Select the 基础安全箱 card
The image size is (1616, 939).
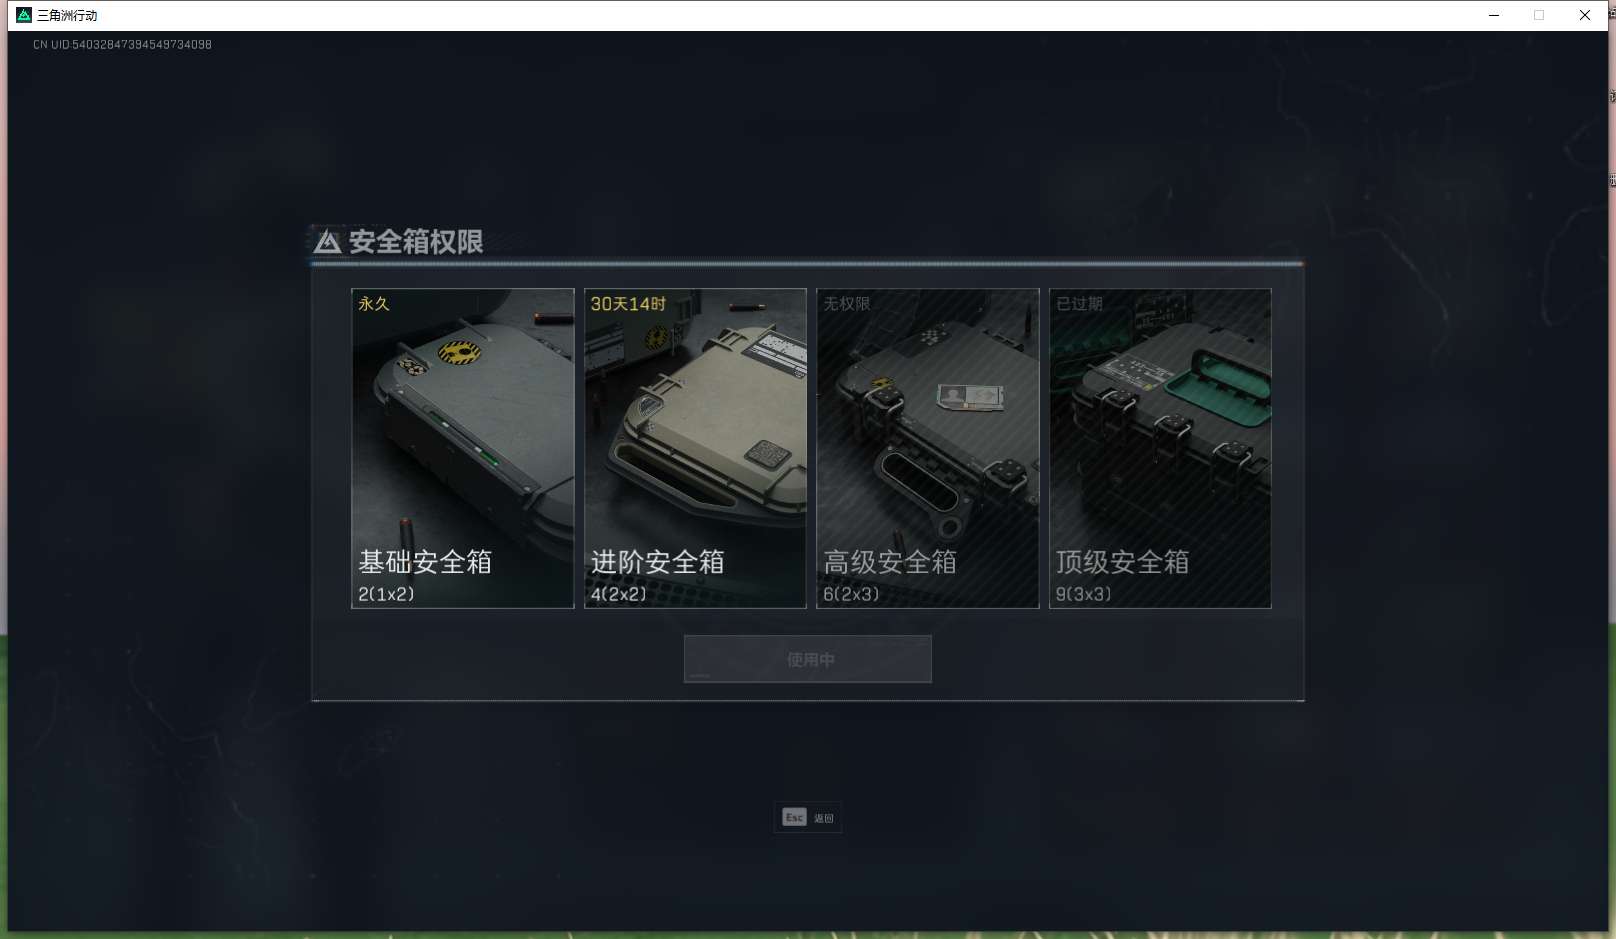pyautogui.click(x=463, y=448)
